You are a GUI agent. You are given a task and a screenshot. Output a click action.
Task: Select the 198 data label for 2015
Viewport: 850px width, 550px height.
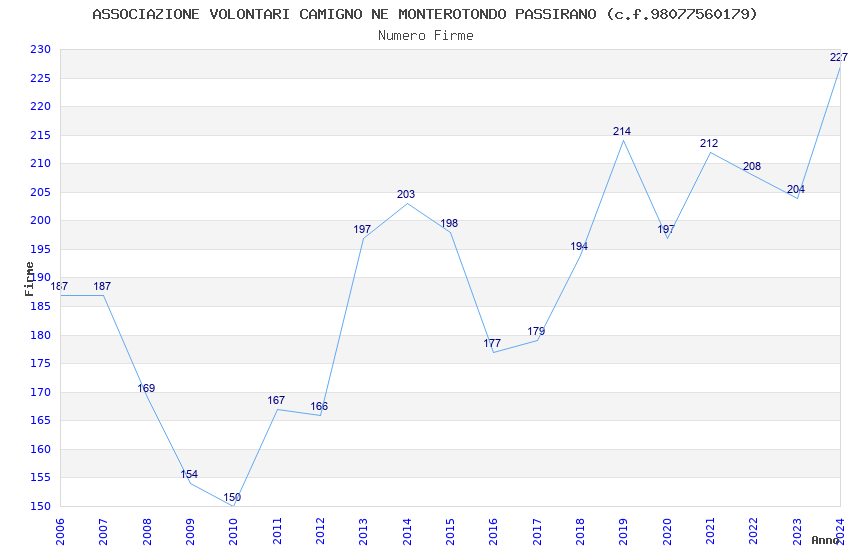[x=449, y=223]
